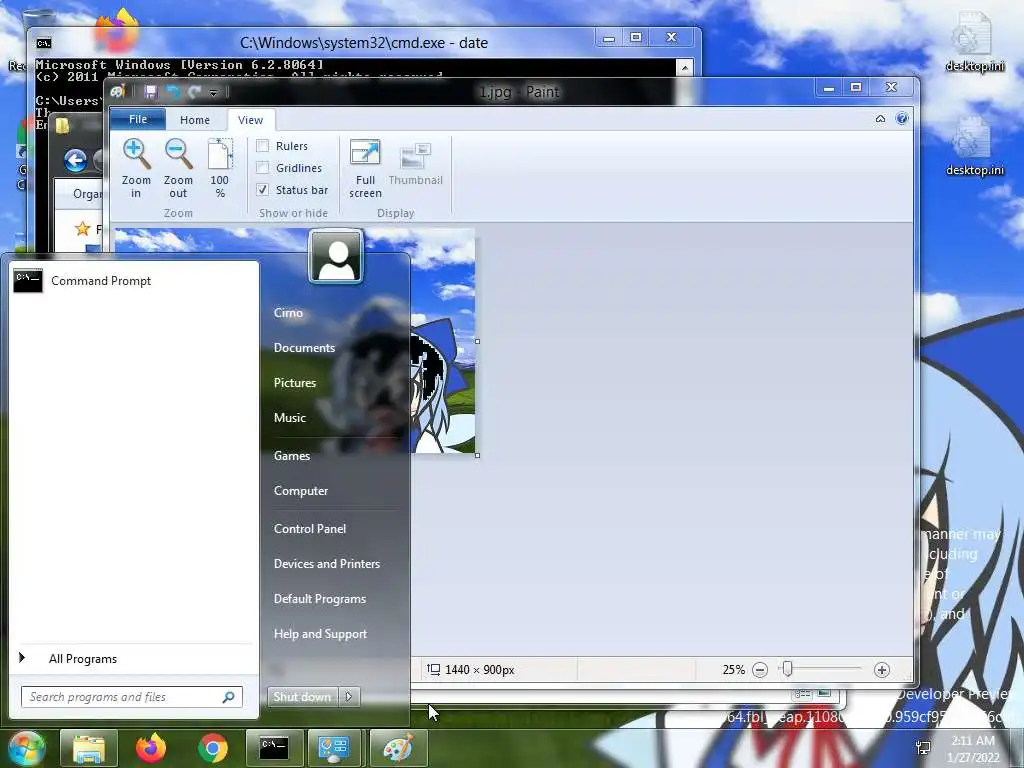Click the Explorer window's Back arrow
Viewport: 1024px width, 768px height.
tap(75, 160)
